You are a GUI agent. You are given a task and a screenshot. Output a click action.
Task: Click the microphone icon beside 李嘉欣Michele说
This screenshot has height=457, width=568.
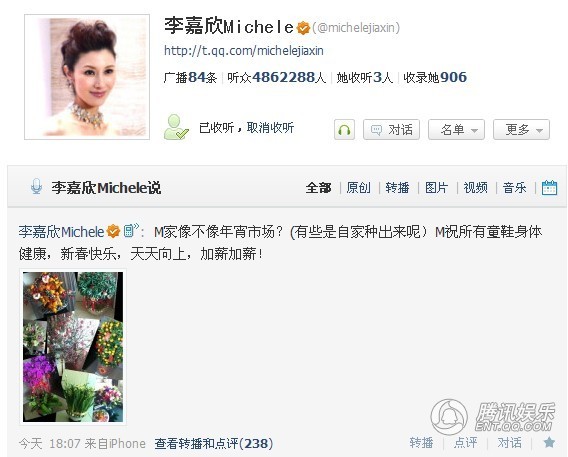click(36, 187)
